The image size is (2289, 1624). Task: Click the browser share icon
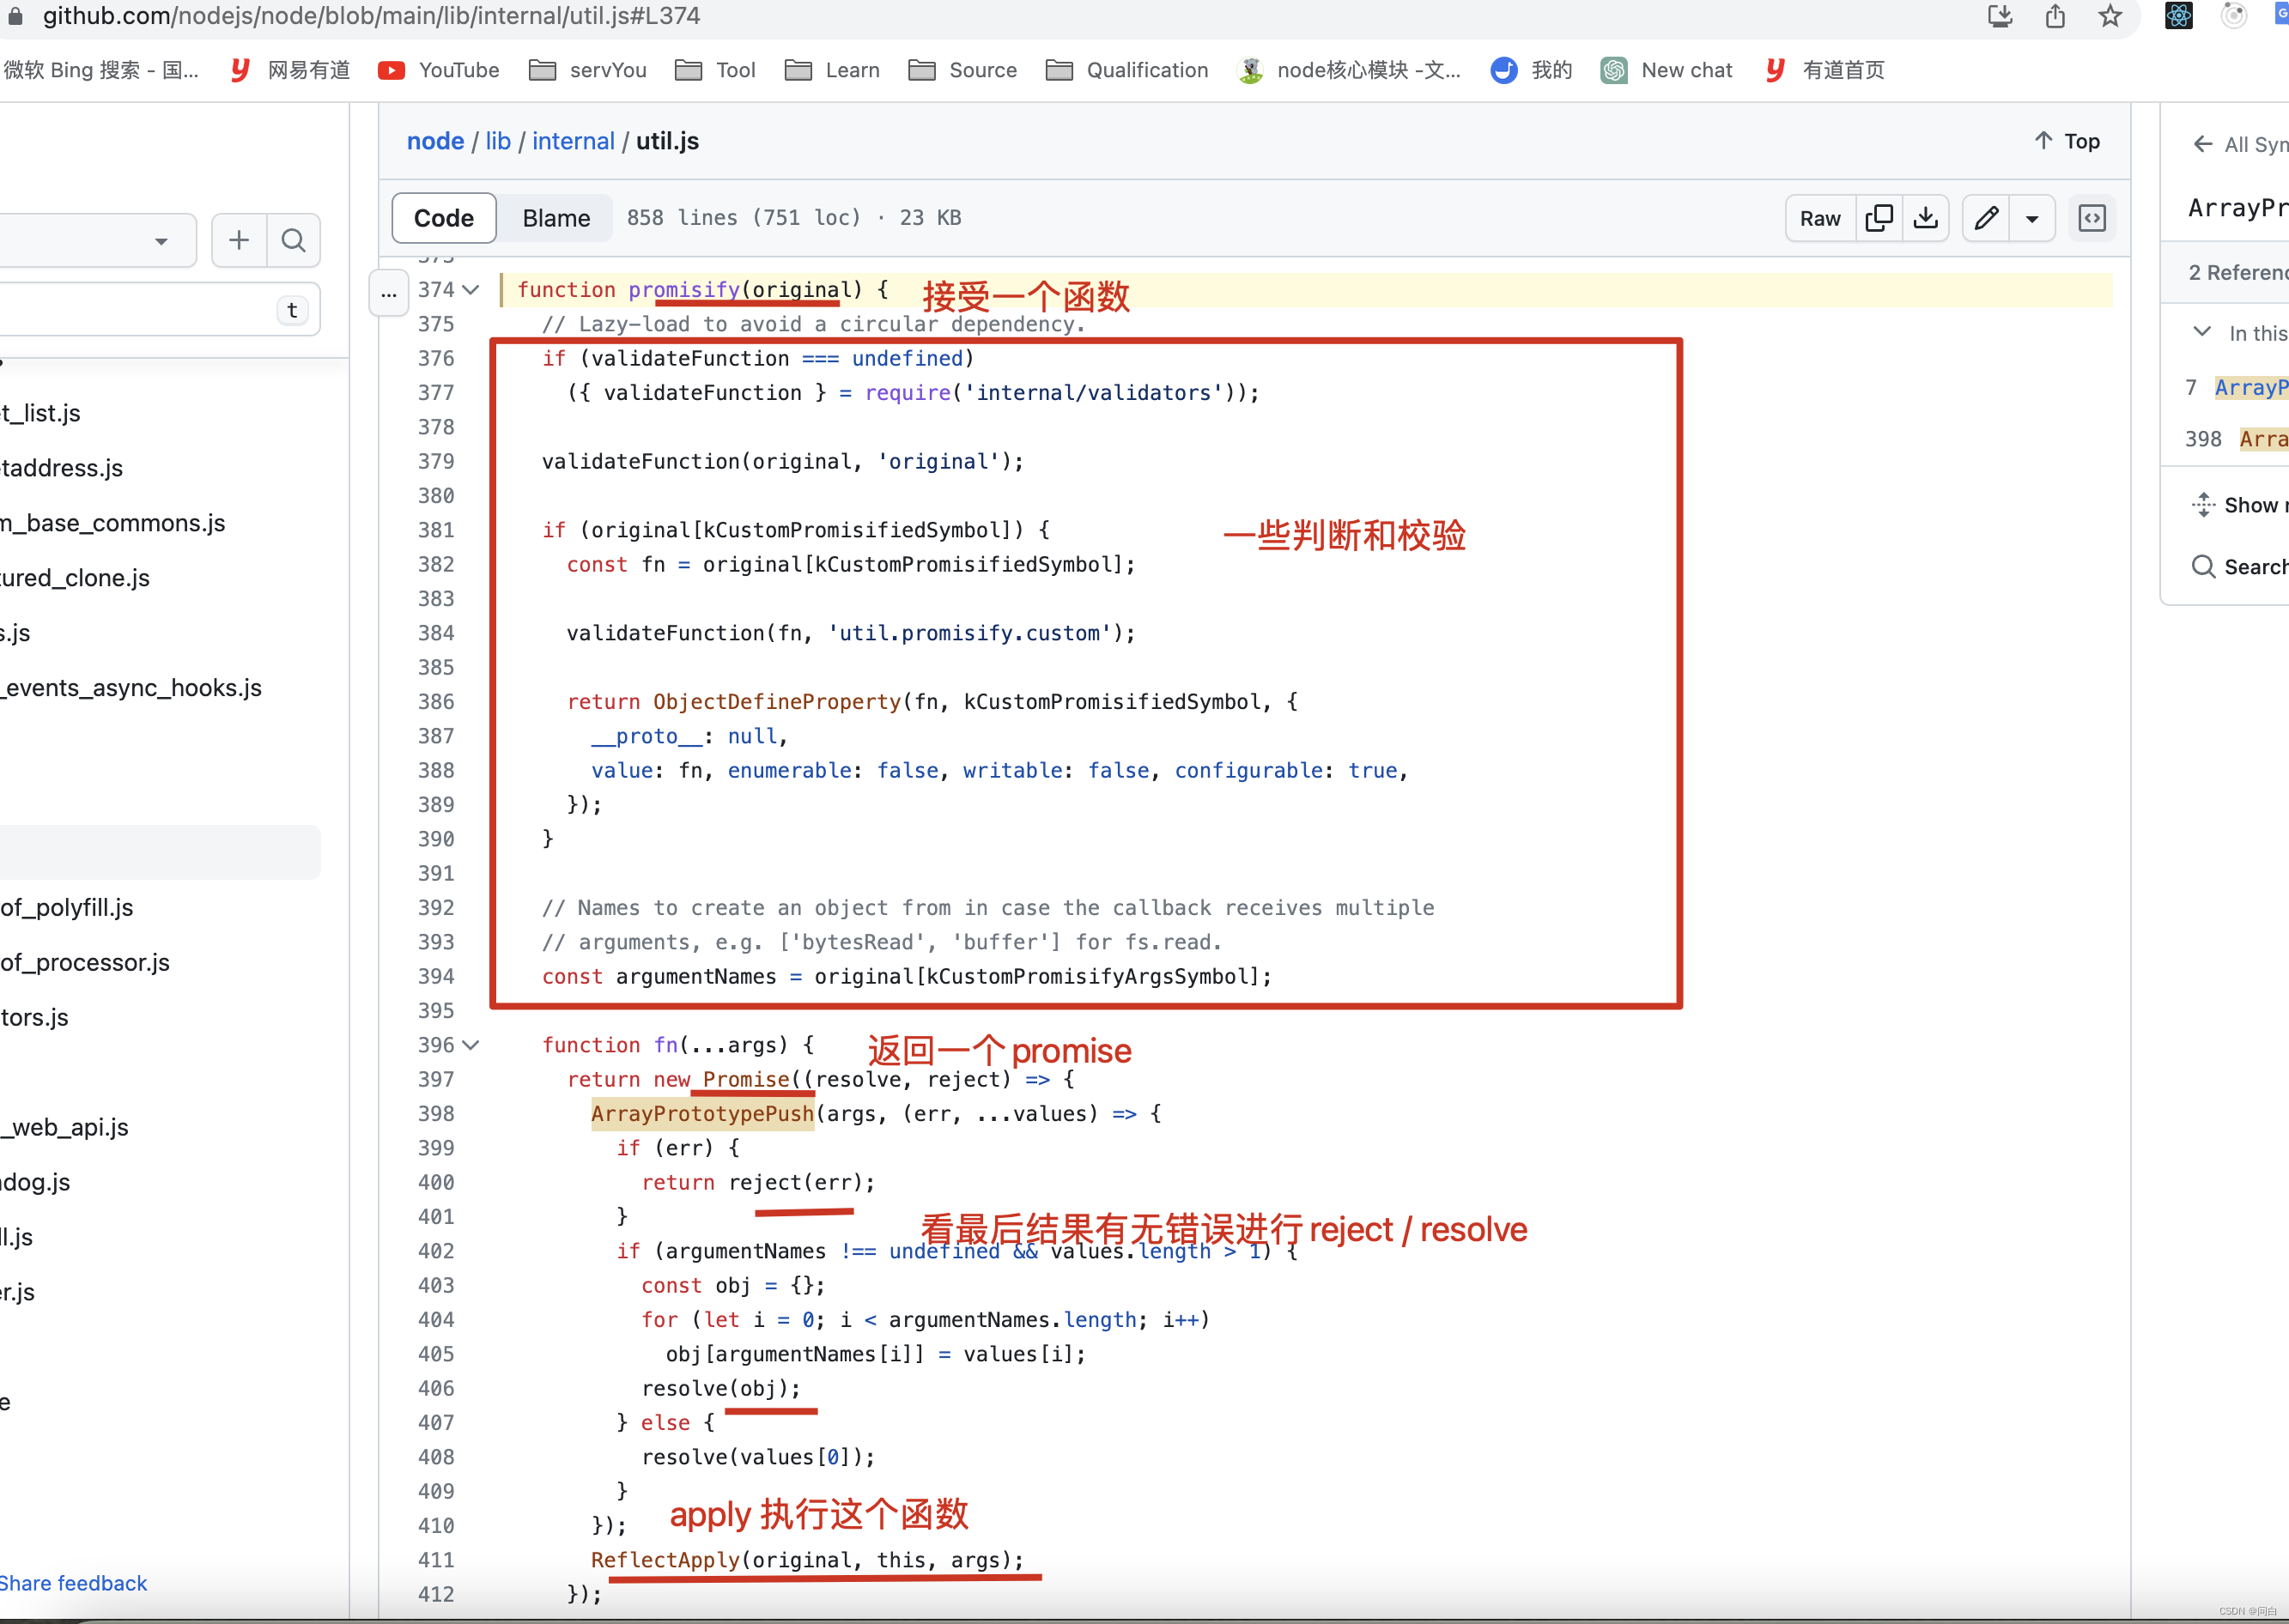click(2054, 17)
